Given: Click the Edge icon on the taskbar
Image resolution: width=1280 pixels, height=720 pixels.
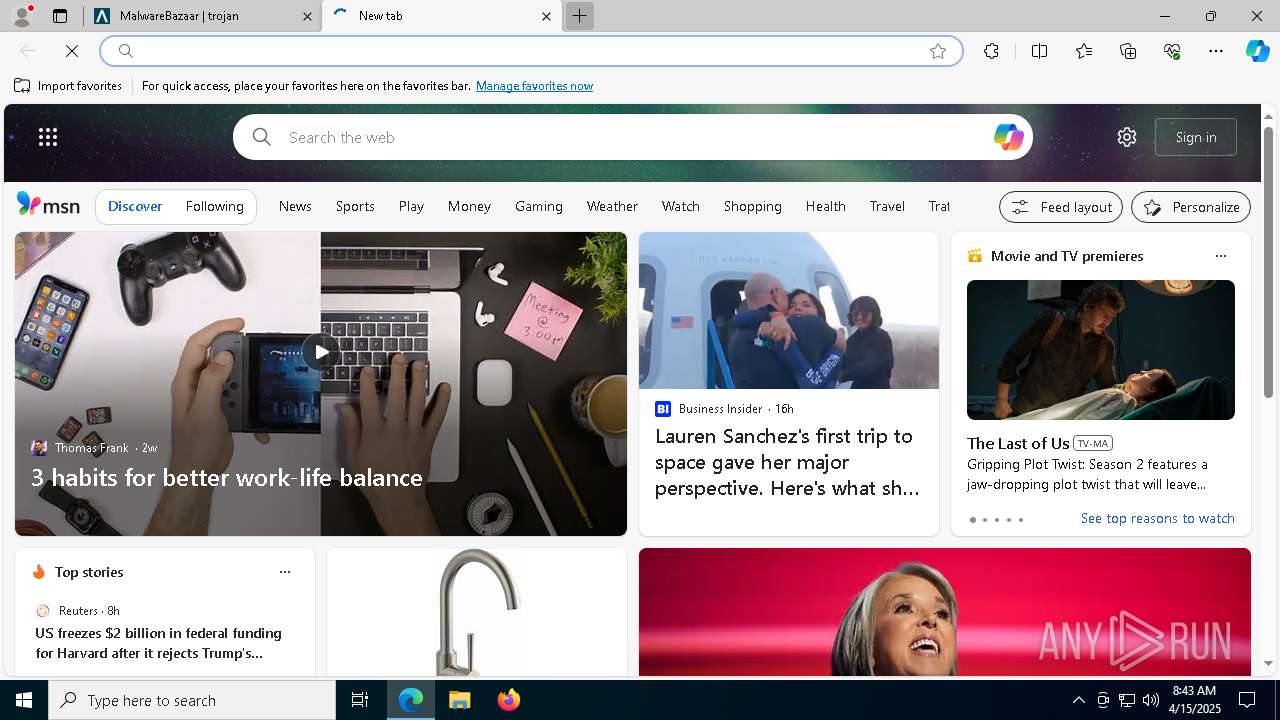Looking at the screenshot, I should tap(411, 700).
